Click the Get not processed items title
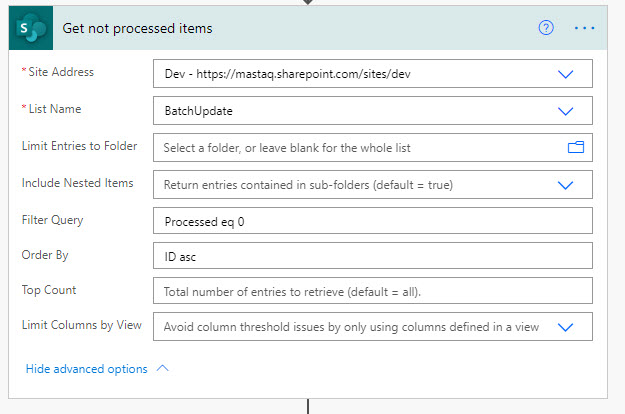This screenshot has width=625, height=414. [138, 28]
